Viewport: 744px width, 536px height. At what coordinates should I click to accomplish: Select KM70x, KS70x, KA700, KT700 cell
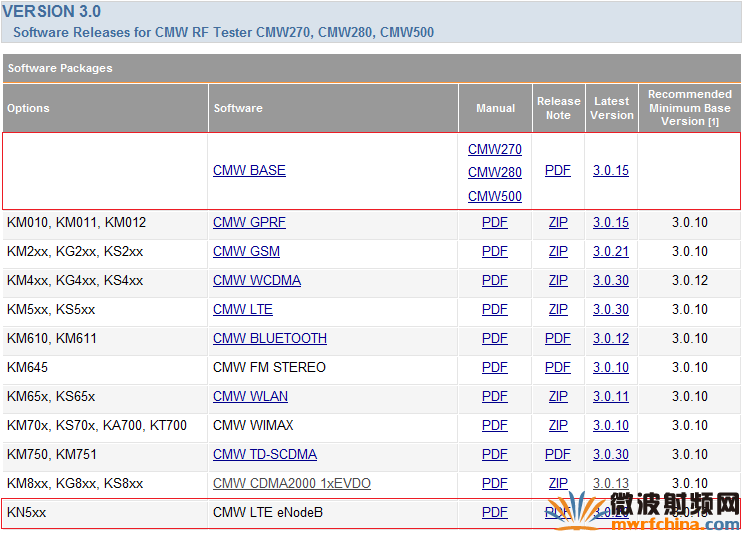[105, 427]
